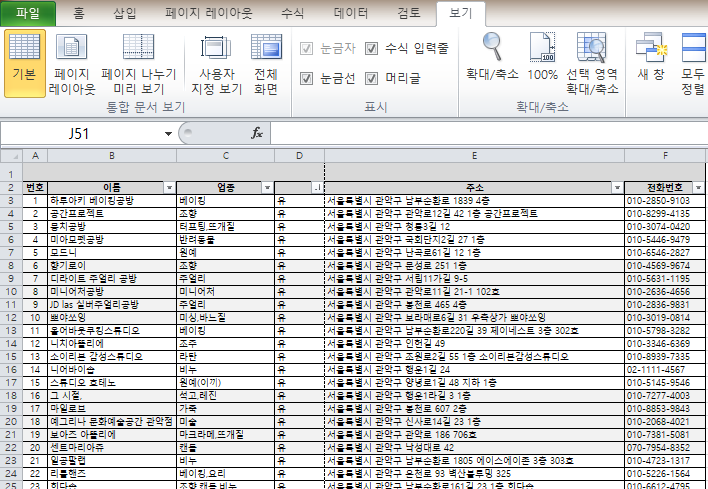Open Page Layout (페이지 레이아웃) view

(72, 63)
